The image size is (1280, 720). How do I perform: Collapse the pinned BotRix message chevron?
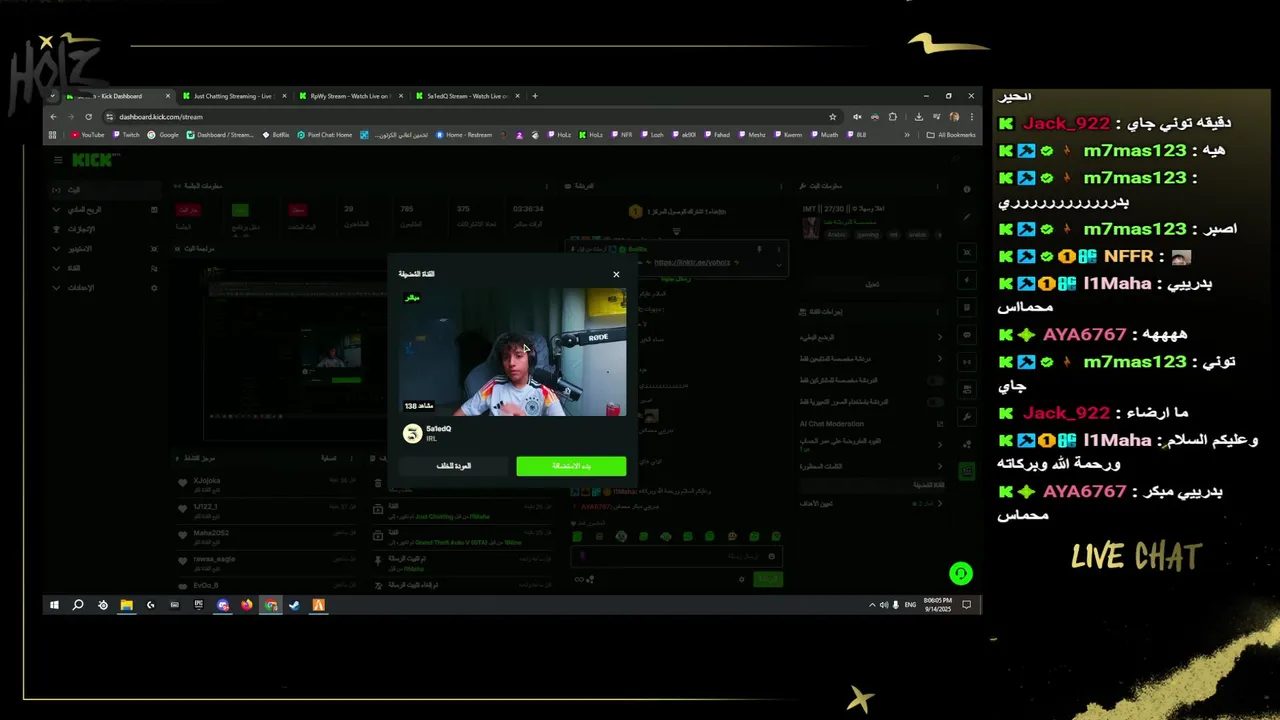[779, 264]
